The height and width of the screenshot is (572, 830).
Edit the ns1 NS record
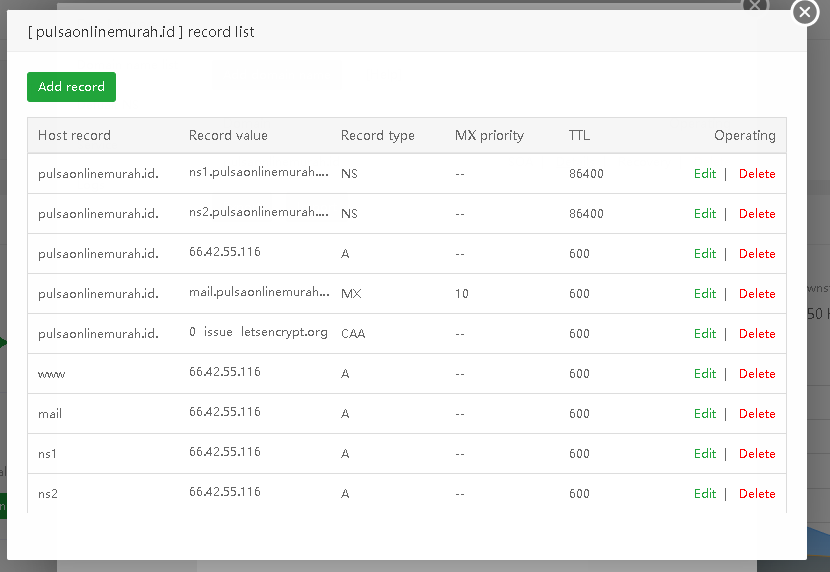click(705, 174)
